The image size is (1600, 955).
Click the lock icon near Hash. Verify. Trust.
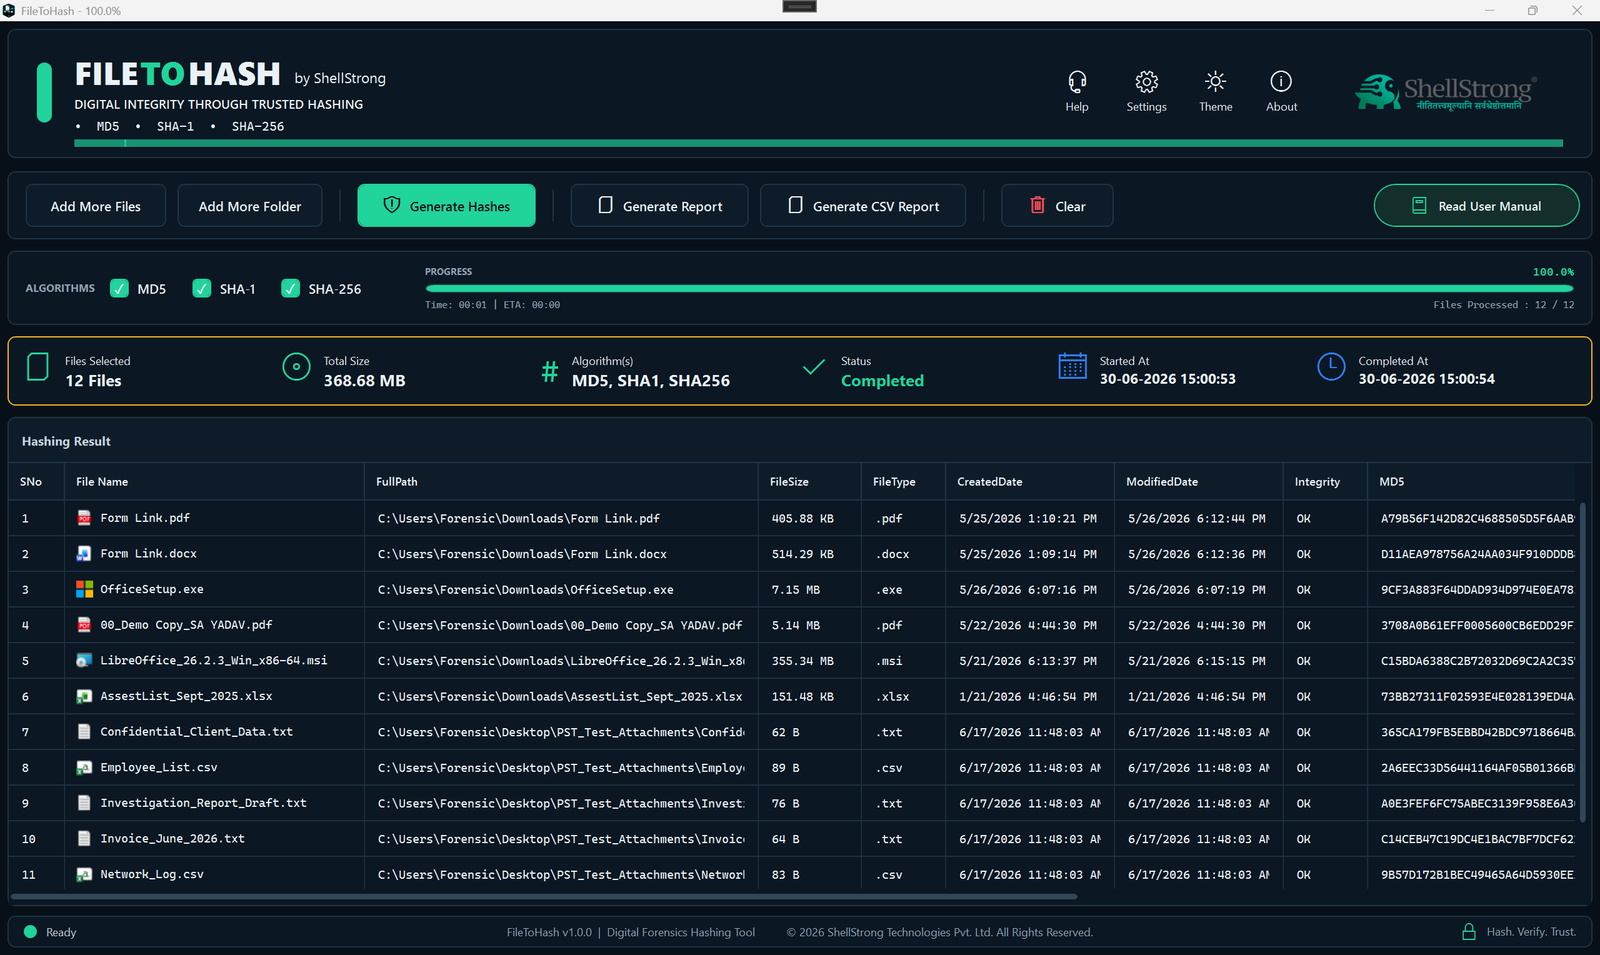1469,932
